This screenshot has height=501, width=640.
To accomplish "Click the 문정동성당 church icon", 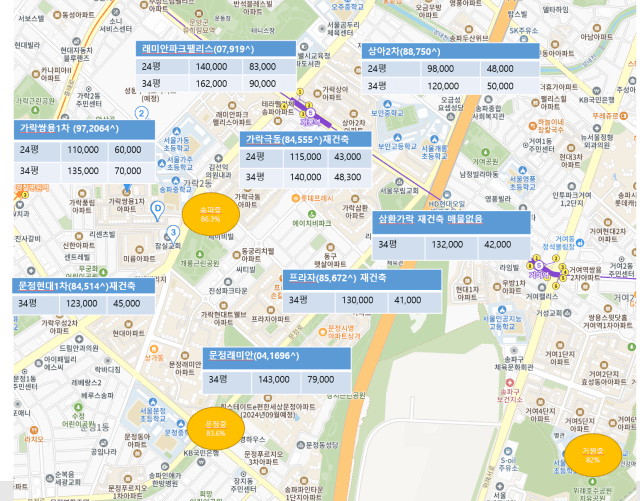I will [300, 445].
